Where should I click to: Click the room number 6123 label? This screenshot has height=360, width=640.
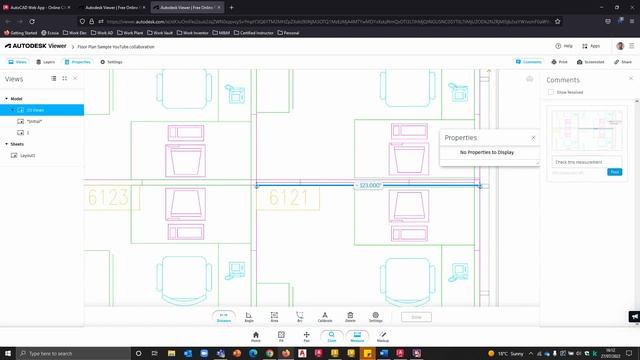point(108,198)
